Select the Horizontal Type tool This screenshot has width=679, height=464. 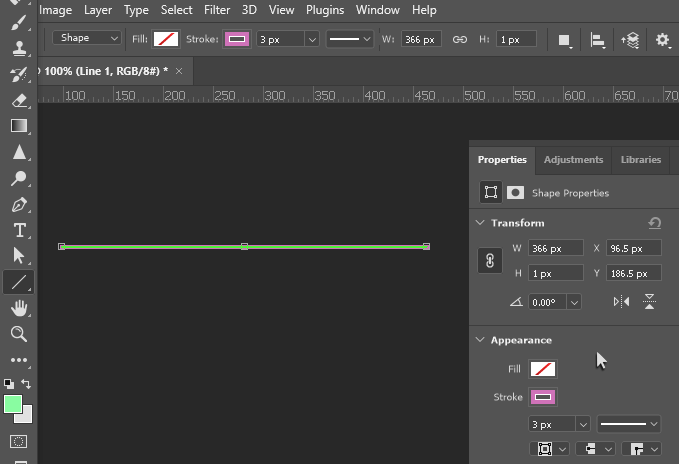point(19,230)
